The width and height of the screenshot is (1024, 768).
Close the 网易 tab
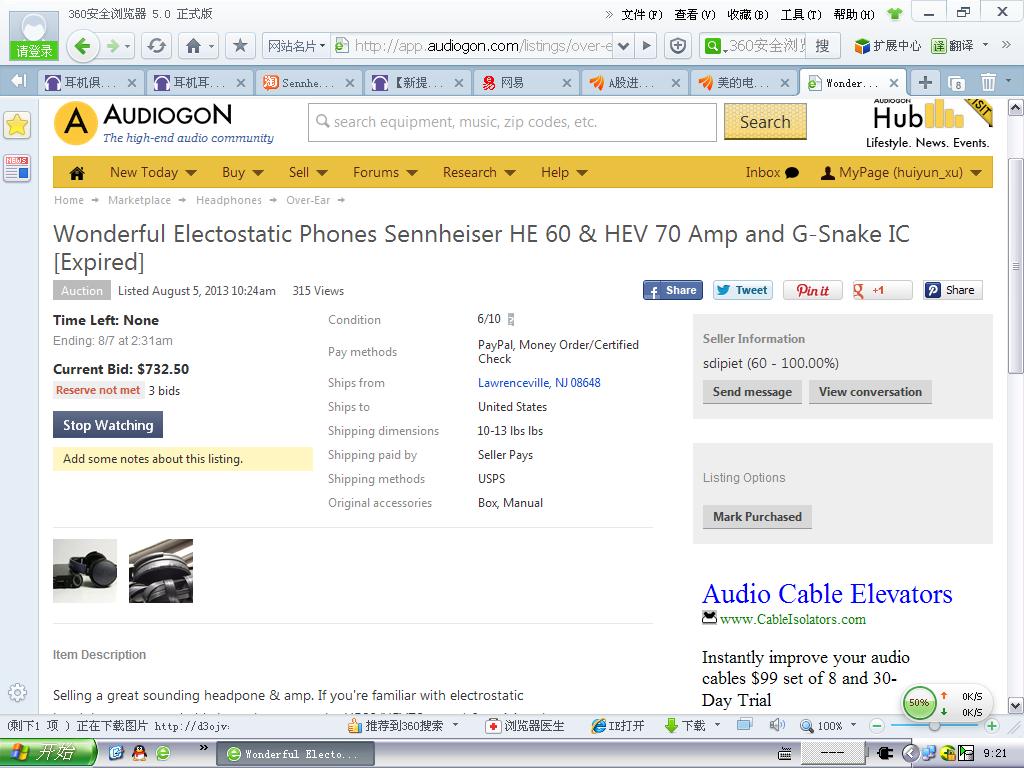tap(567, 83)
